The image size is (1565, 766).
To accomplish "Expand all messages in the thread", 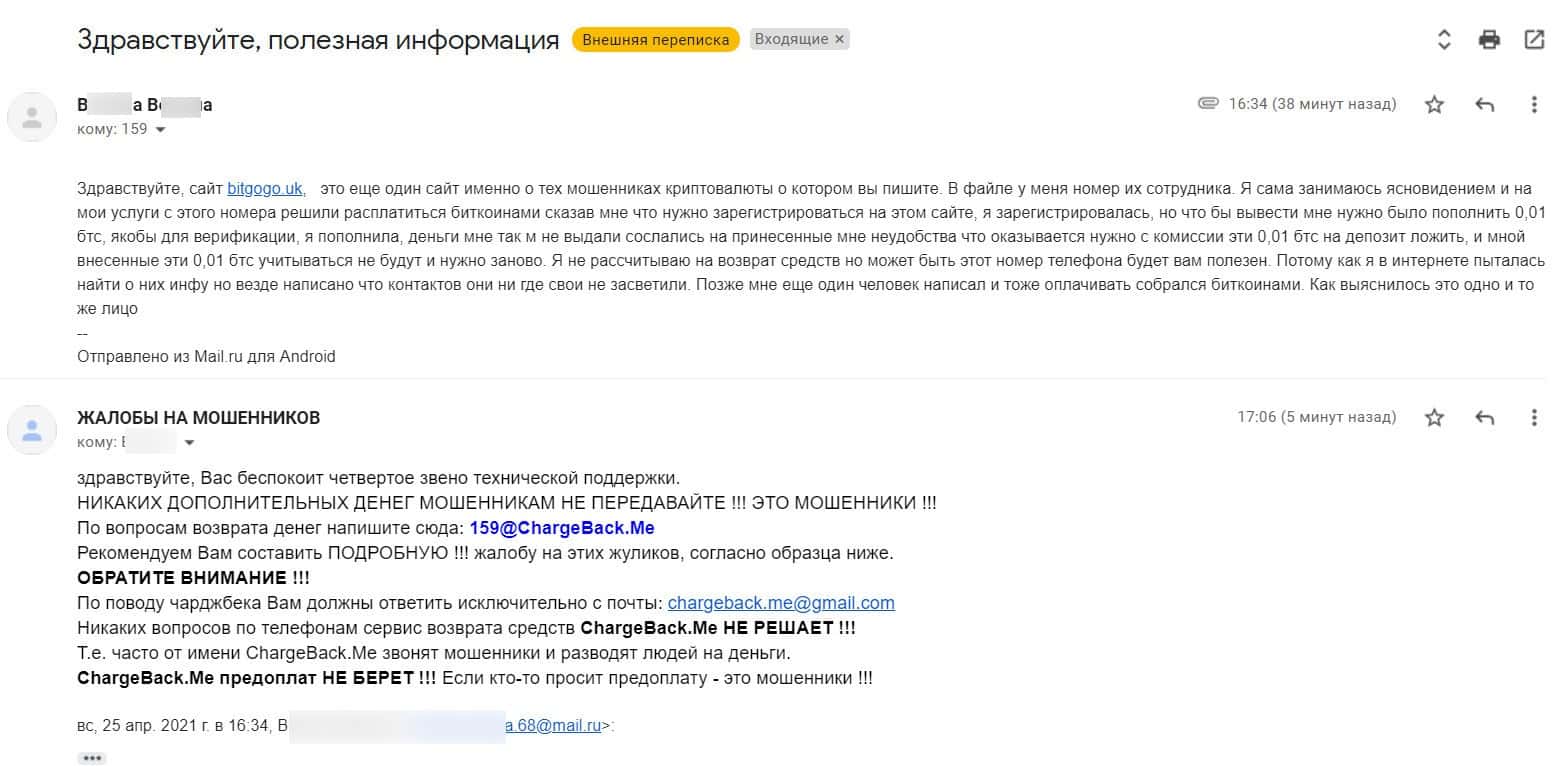I will 1443,40.
